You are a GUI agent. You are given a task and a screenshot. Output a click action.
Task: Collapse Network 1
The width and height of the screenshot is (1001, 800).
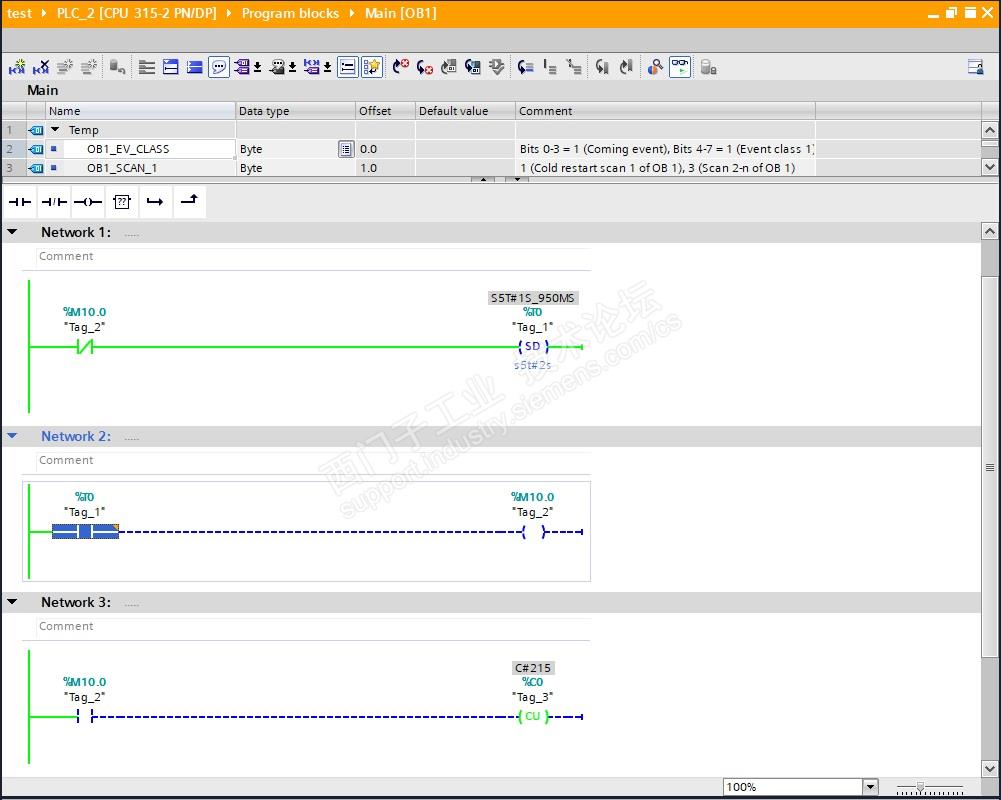tap(12, 232)
